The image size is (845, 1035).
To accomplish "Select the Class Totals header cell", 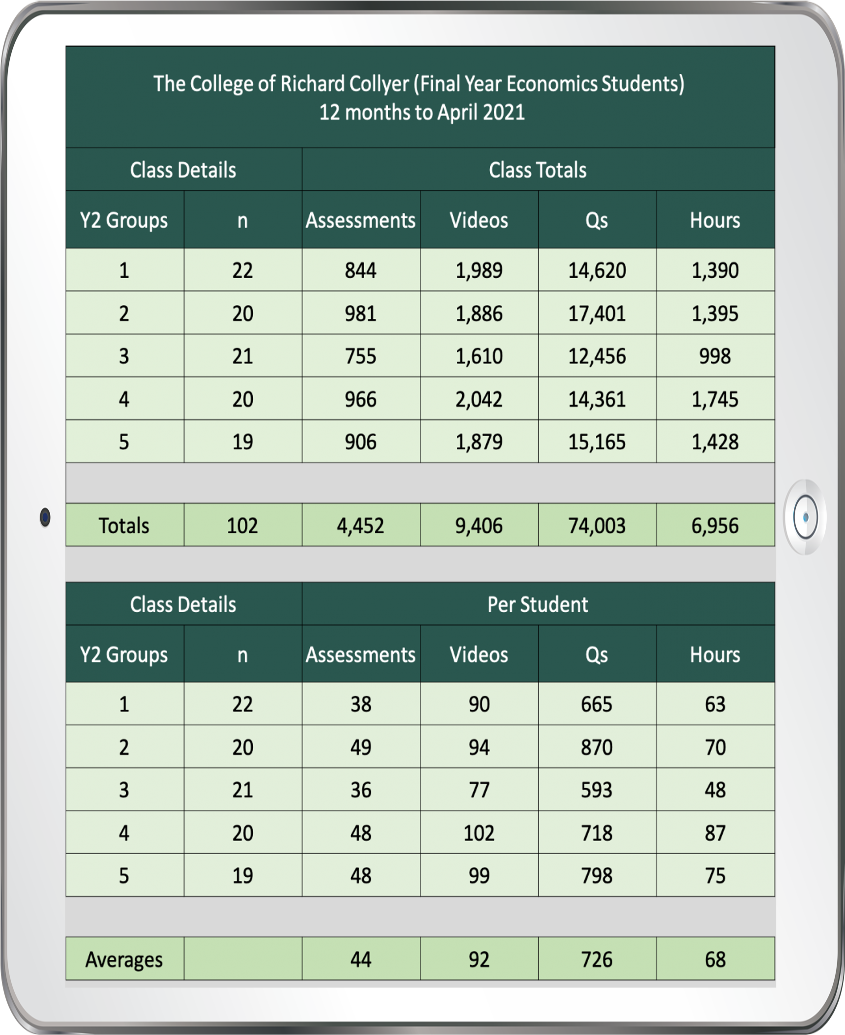I will [x=538, y=170].
